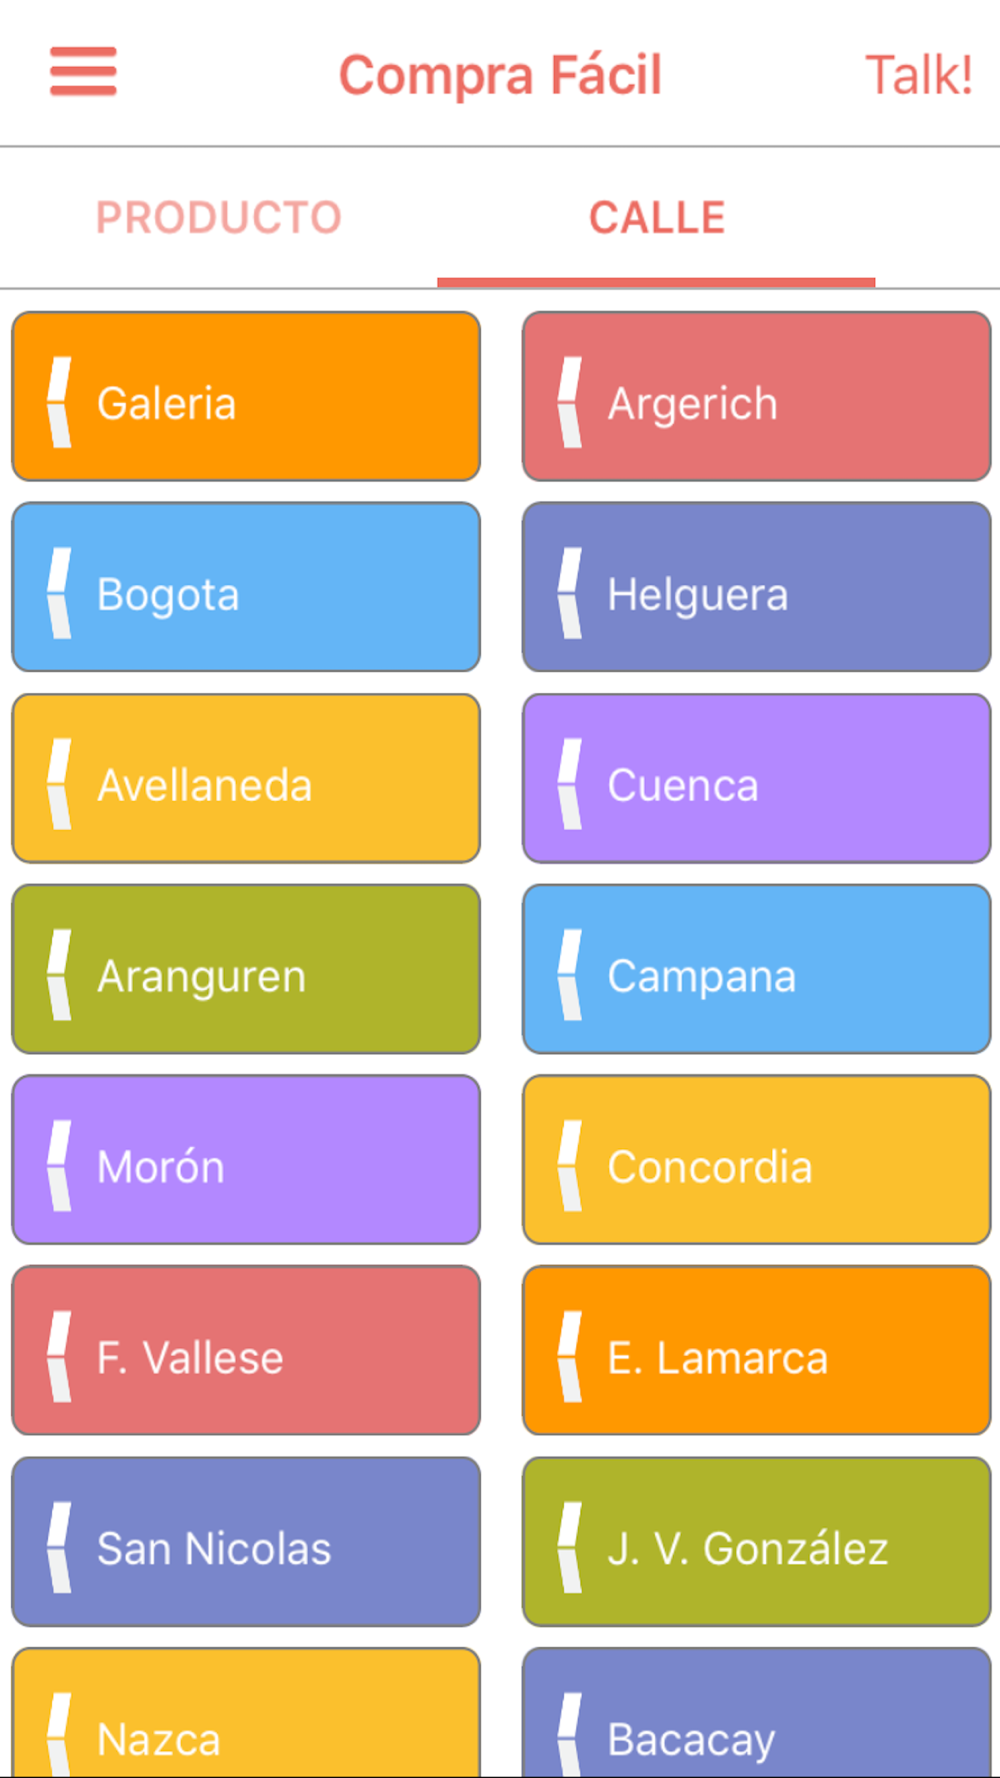Choose the Bacacay street button
The image size is (1000, 1778).
click(x=757, y=1713)
